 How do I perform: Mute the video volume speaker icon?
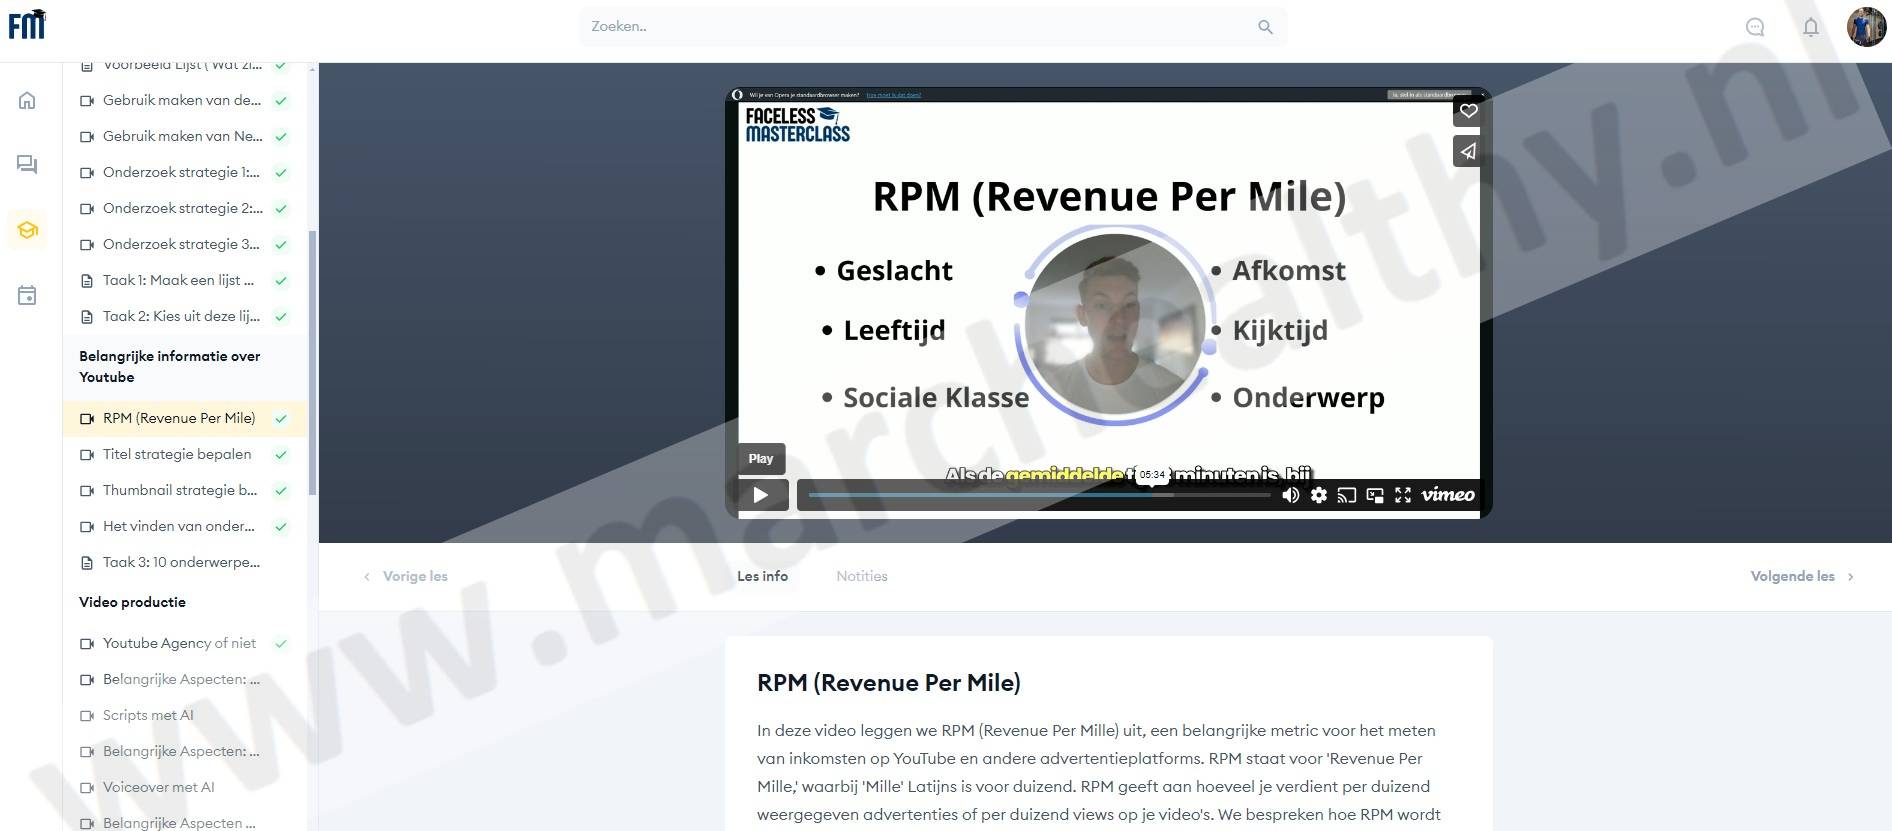tap(1290, 495)
